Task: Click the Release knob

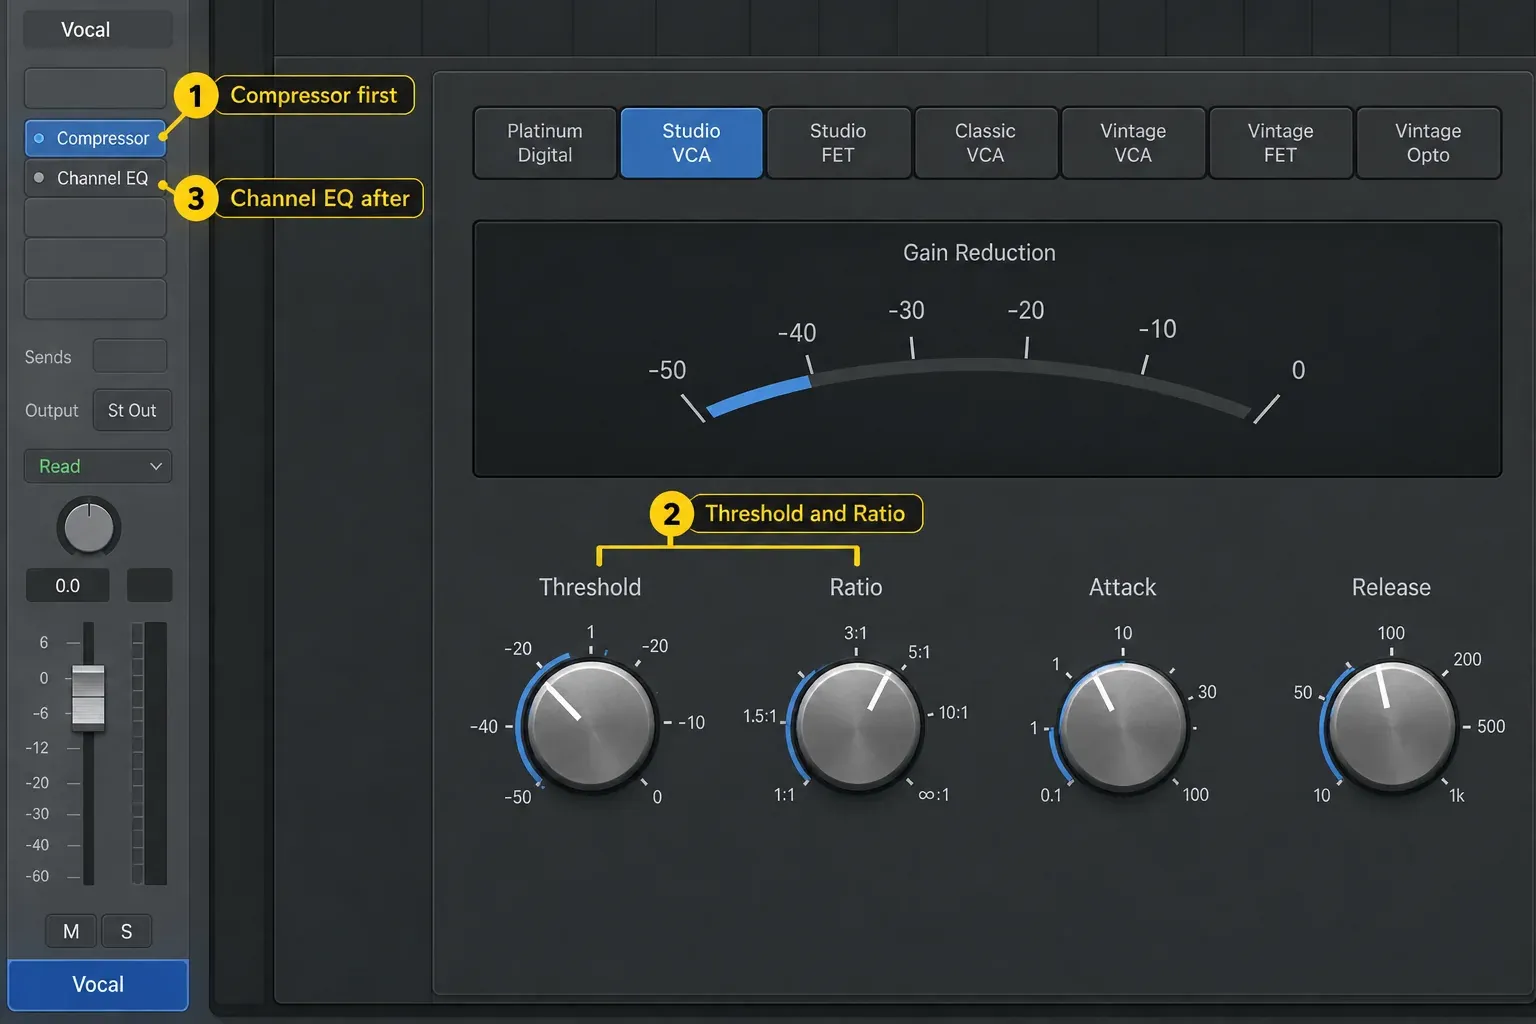Action: tap(1391, 726)
